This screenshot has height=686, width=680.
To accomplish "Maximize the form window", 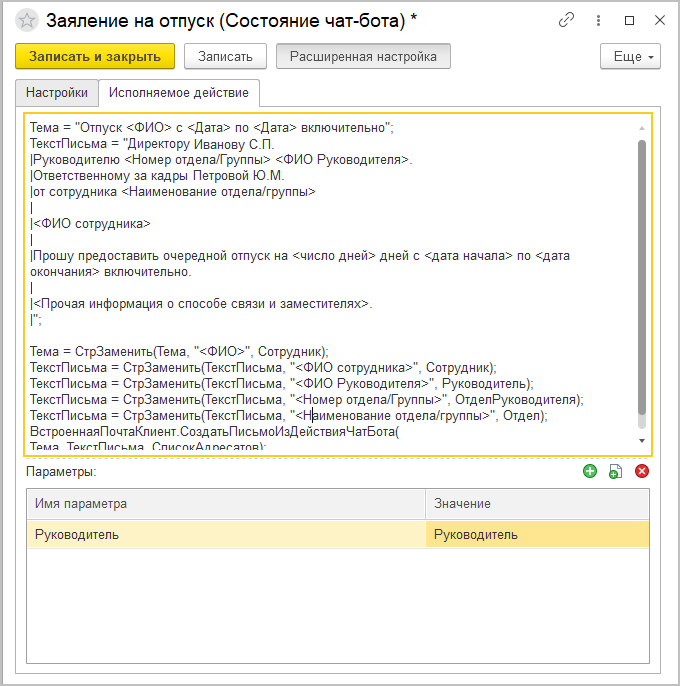I will tap(629, 20).
